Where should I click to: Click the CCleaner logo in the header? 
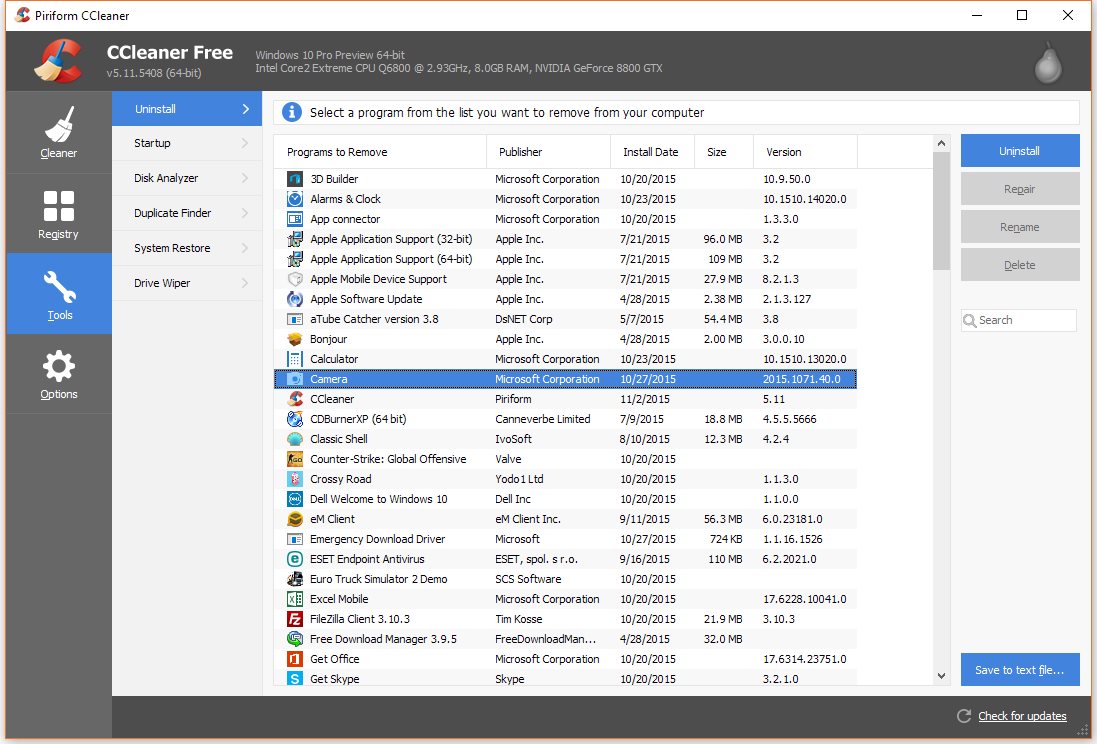[x=57, y=60]
